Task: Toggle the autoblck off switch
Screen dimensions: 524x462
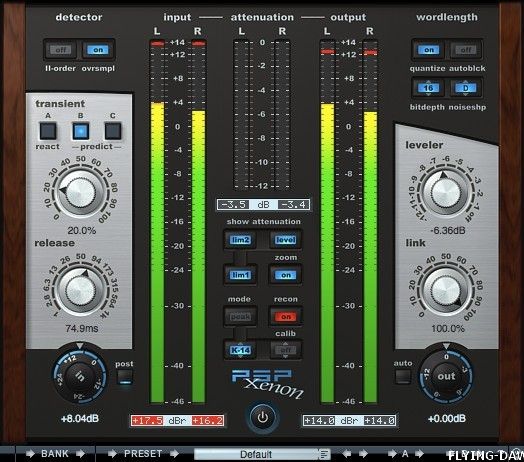Action: pyautogui.click(x=466, y=50)
